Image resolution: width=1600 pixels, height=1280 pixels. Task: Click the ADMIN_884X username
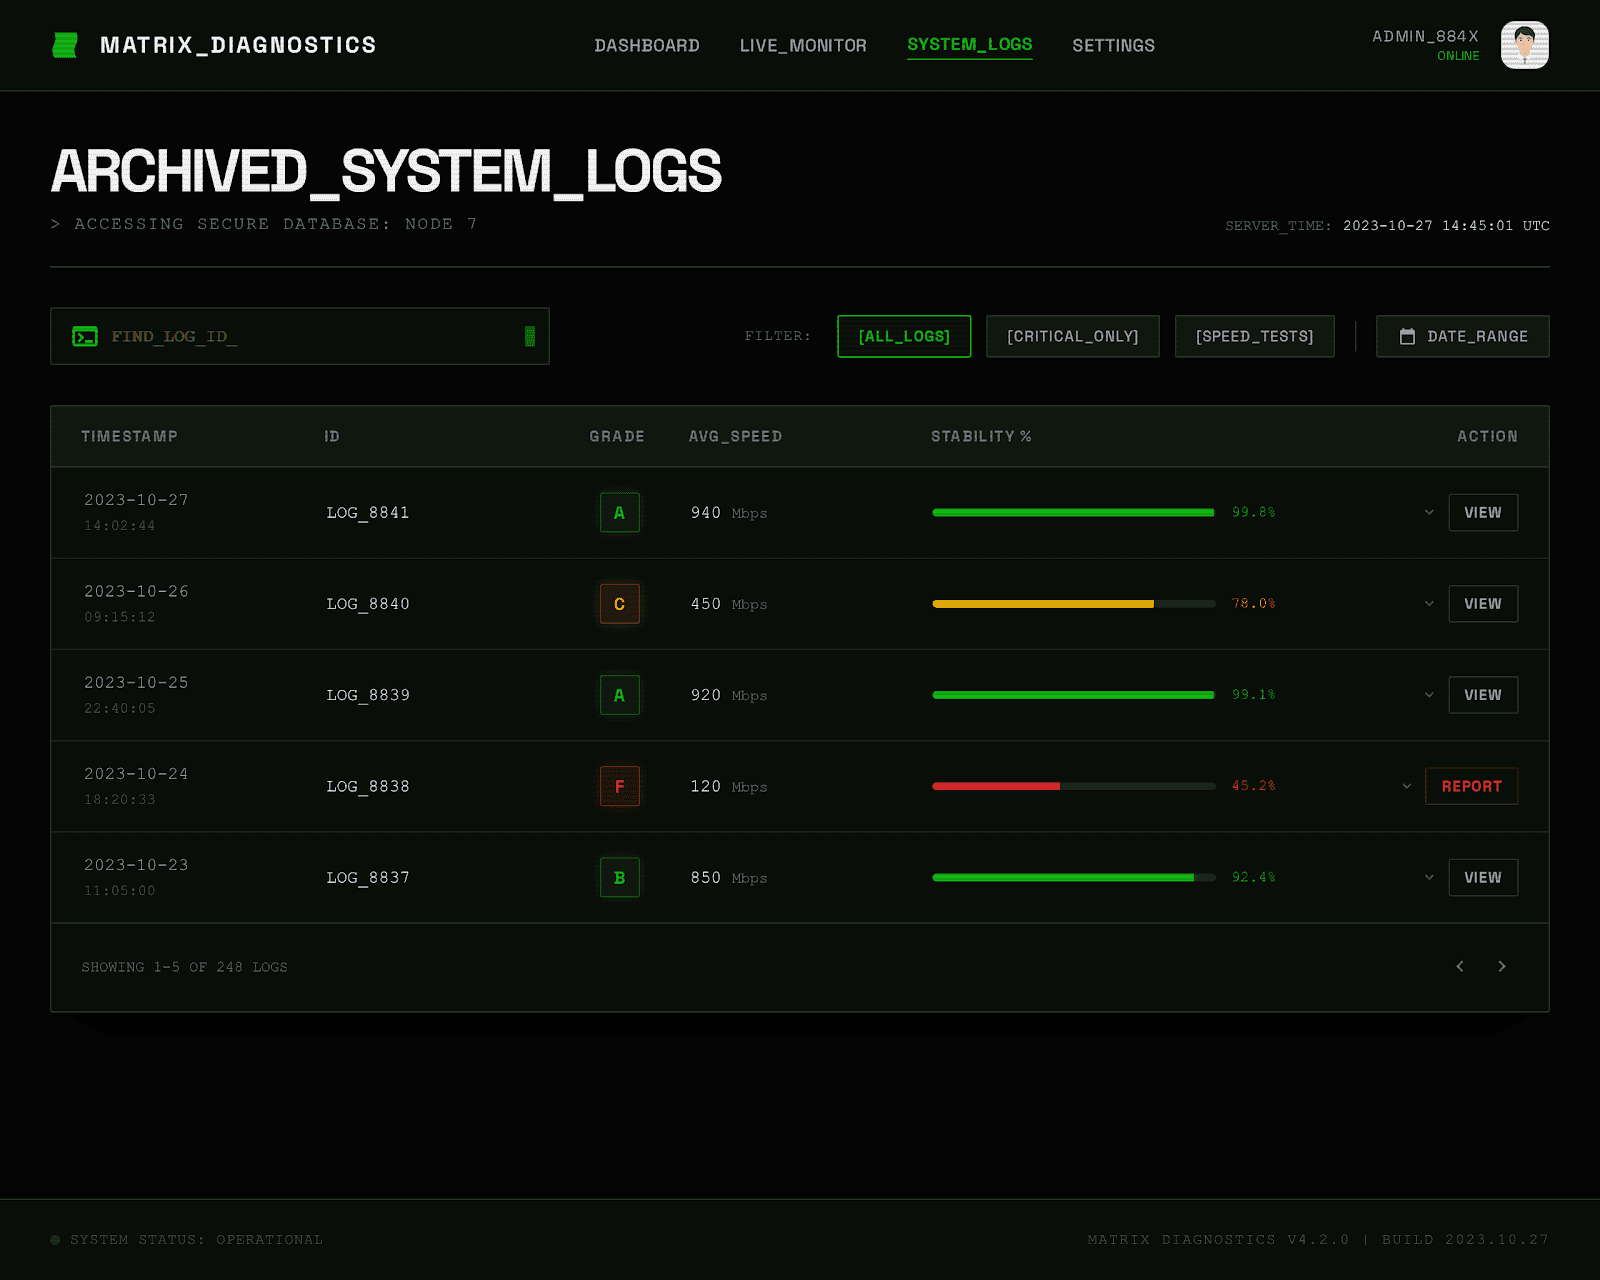pos(1425,36)
